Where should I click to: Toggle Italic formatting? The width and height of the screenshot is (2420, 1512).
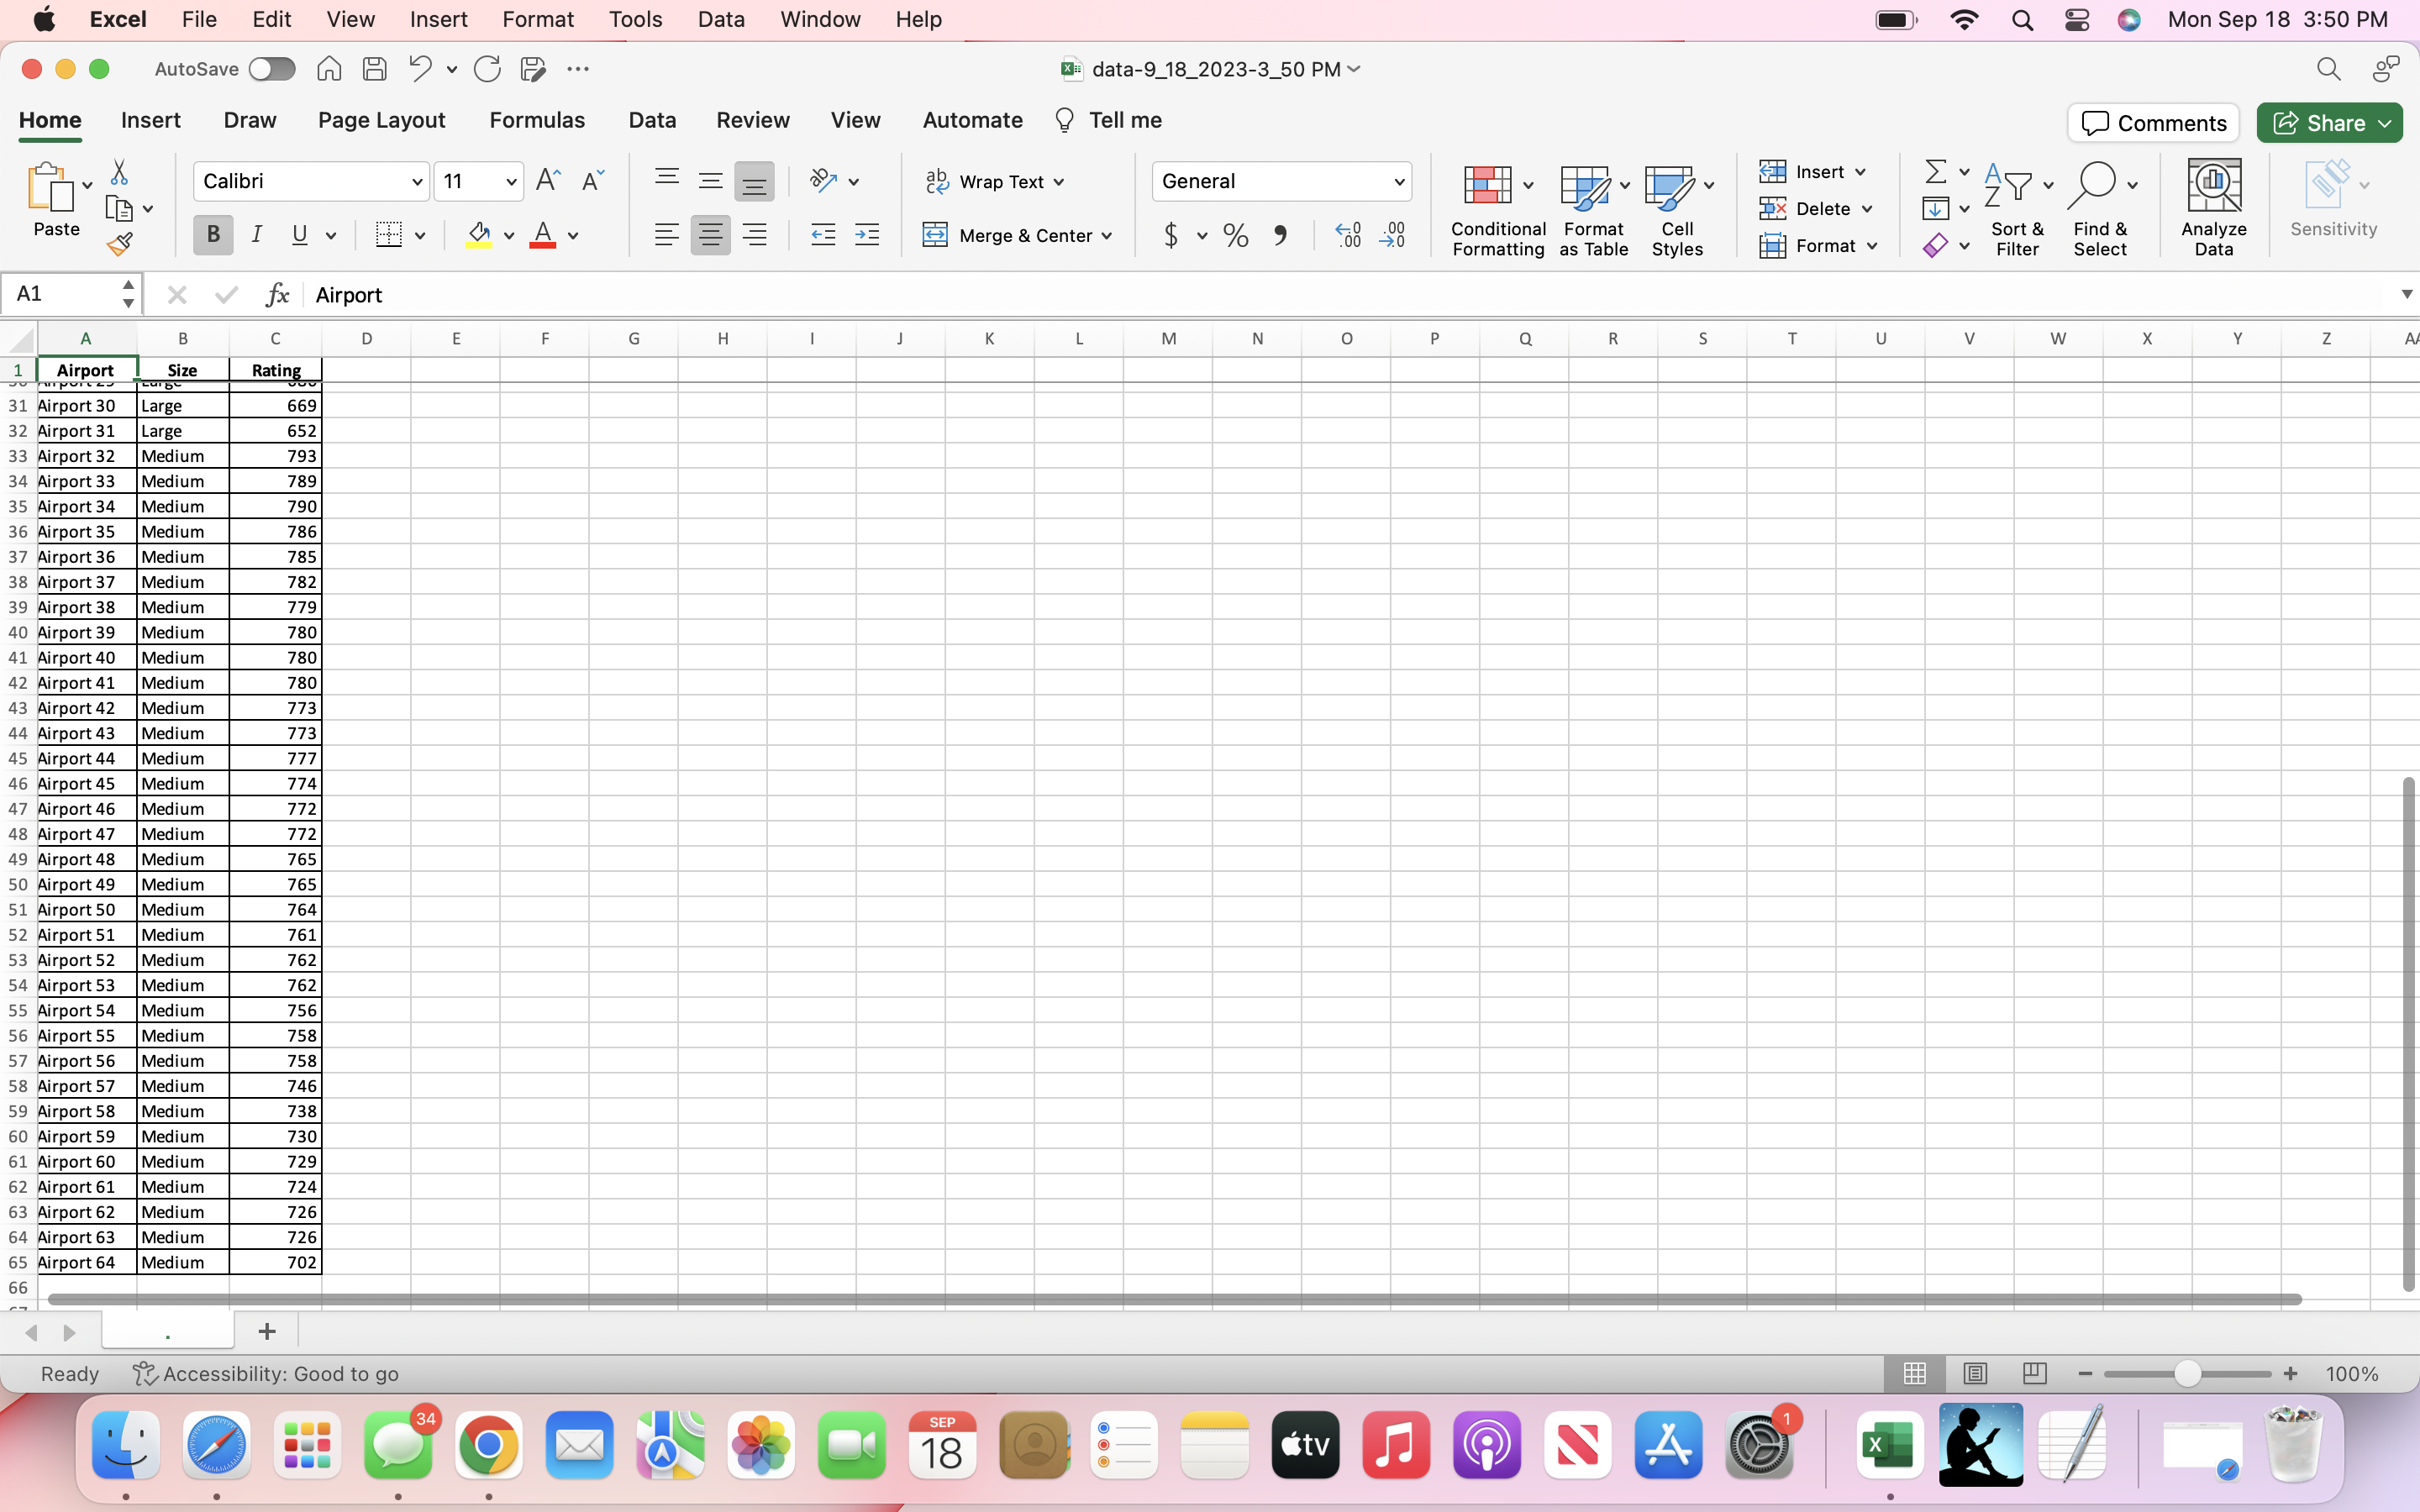pos(257,235)
